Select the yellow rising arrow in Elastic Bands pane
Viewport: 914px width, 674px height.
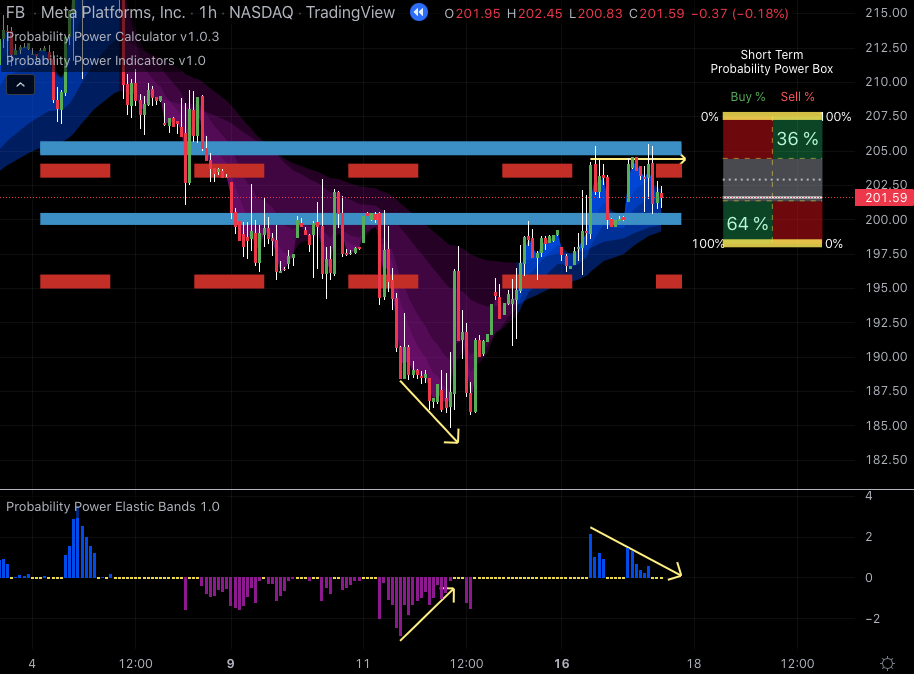pos(428,612)
